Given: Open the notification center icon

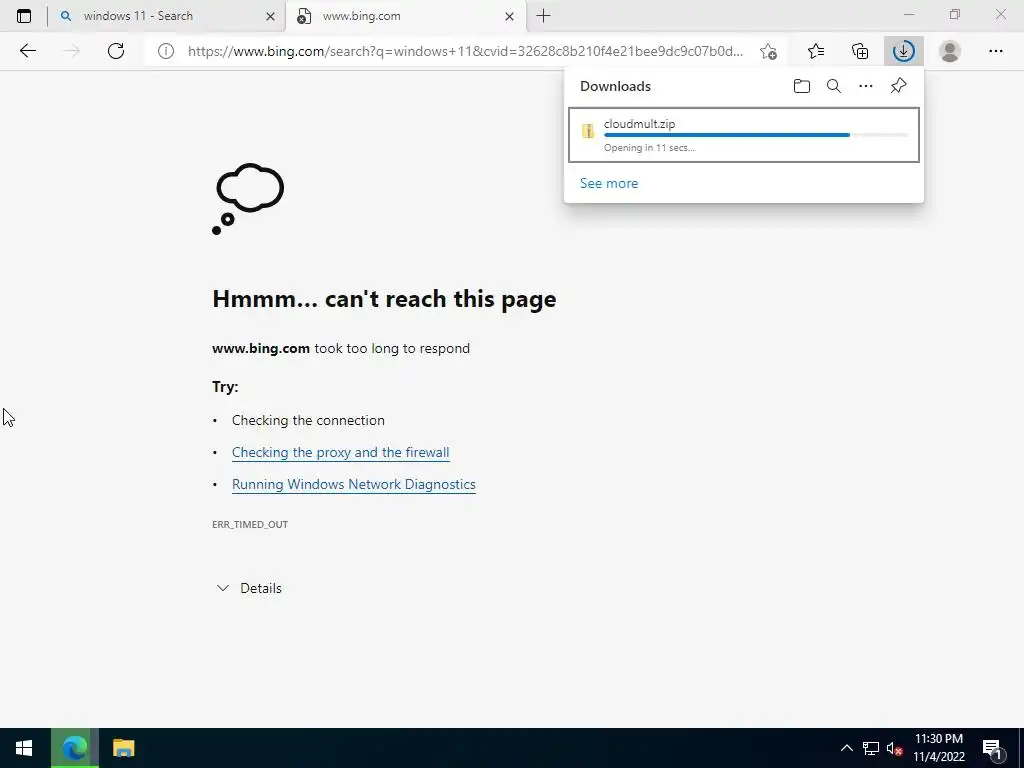Looking at the screenshot, I should click(992, 748).
